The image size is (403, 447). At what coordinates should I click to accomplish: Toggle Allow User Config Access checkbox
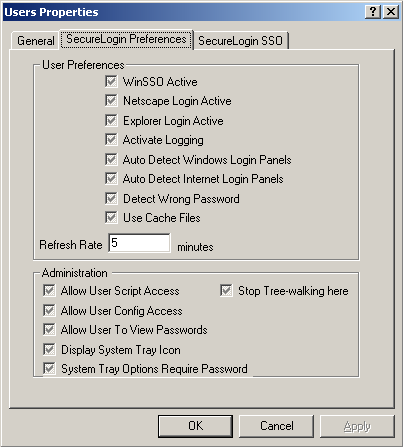(49, 310)
